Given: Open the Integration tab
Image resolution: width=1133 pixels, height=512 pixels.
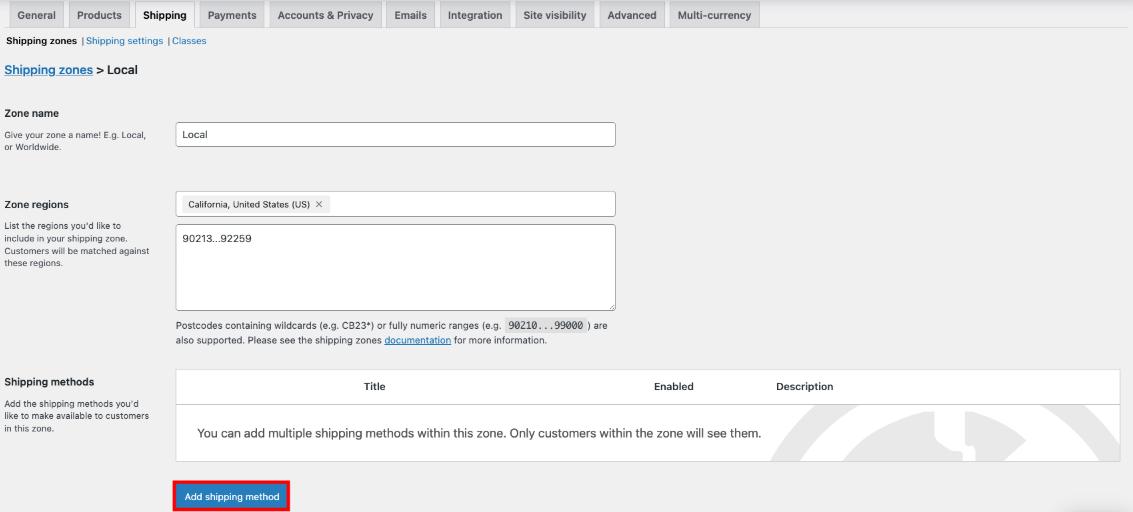Looking at the screenshot, I should [x=475, y=15].
